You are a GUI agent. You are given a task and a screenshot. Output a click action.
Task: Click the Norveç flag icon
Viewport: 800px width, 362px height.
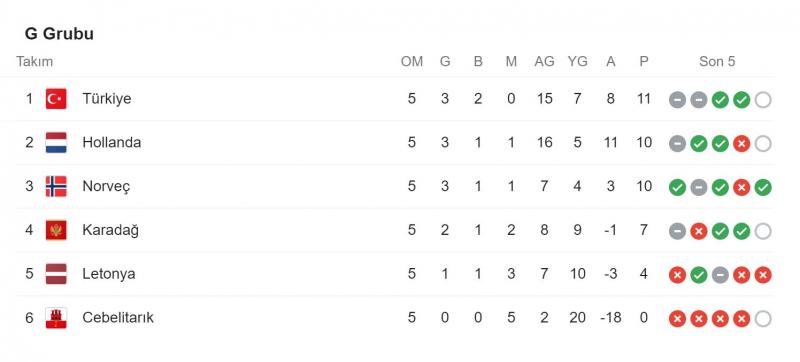click(56, 187)
